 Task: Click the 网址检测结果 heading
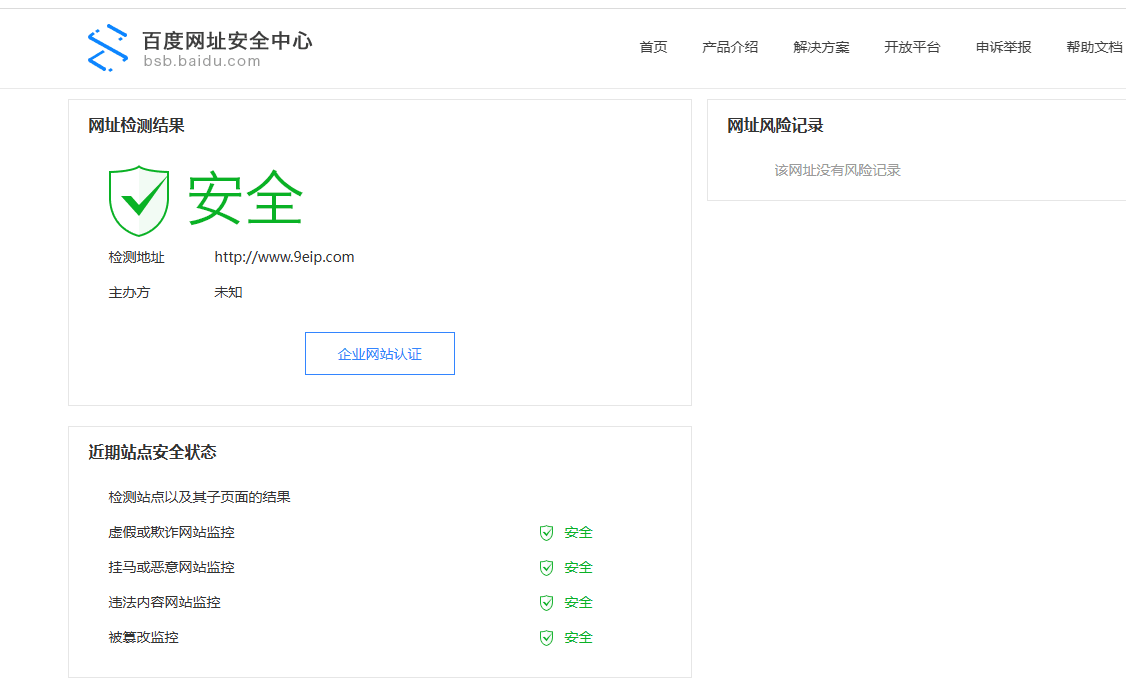click(136, 126)
